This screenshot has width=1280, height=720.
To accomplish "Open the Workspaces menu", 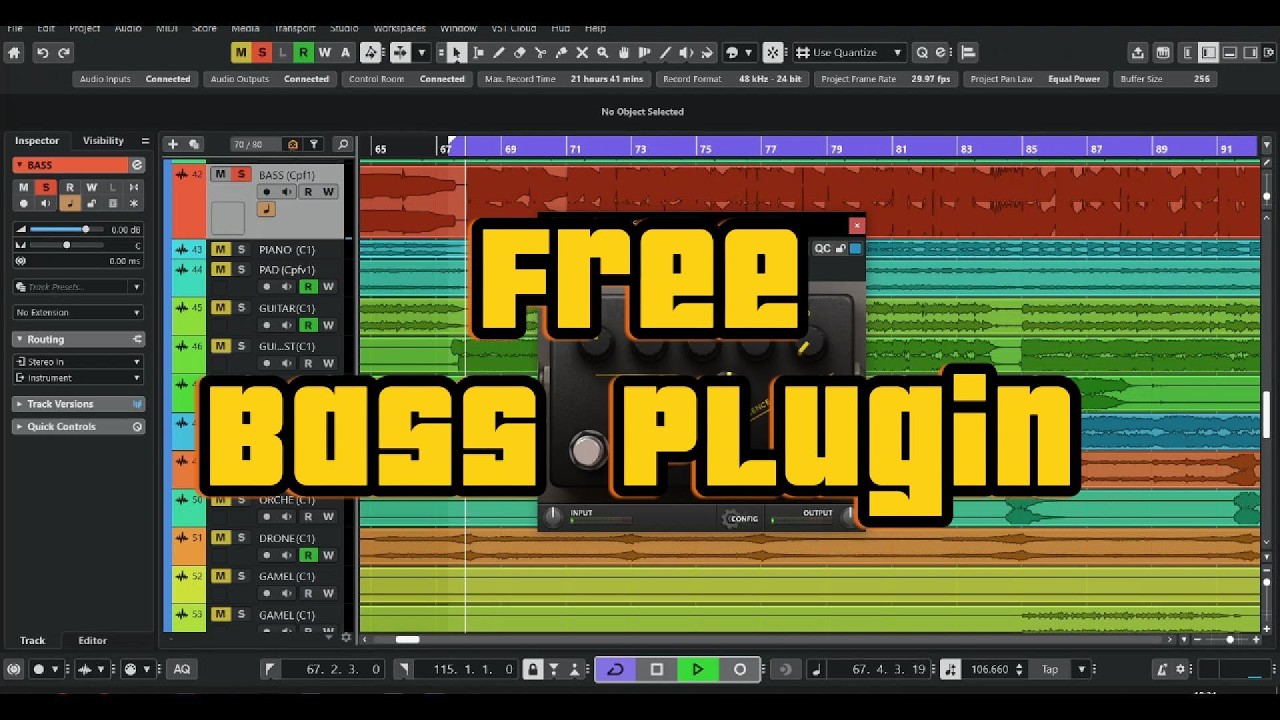I will point(399,28).
